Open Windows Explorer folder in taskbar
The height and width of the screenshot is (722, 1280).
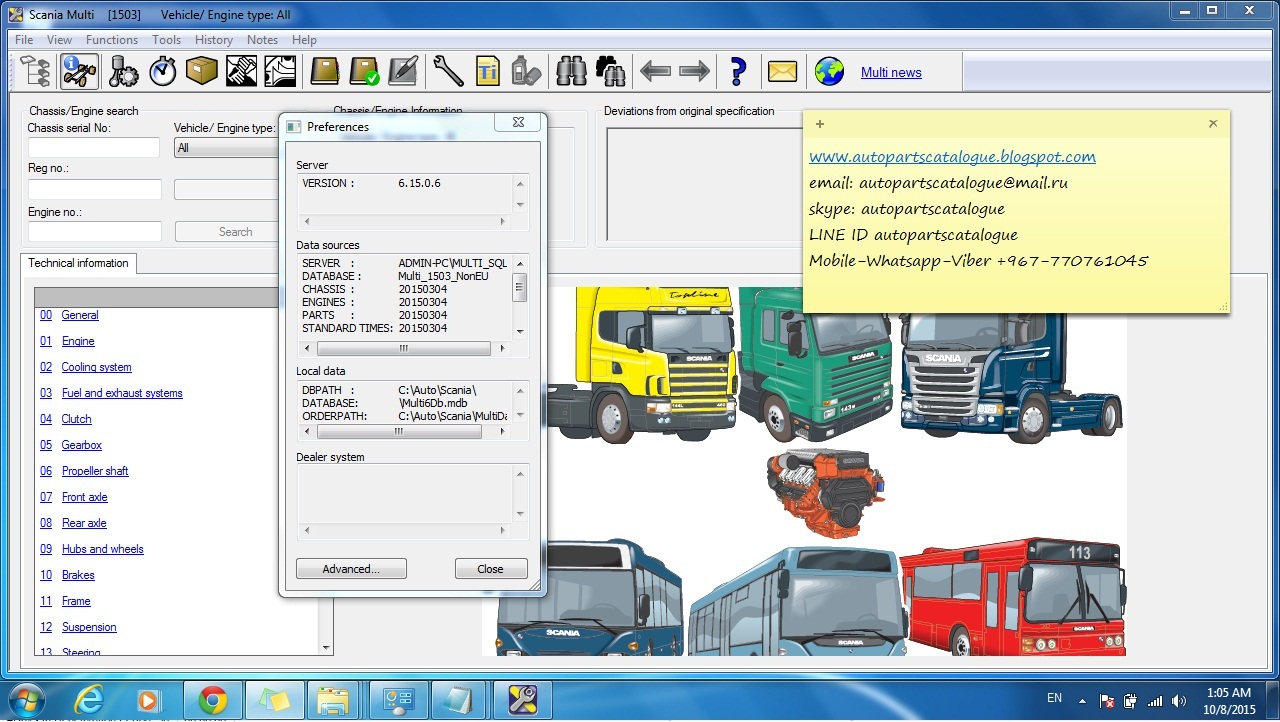coord(334,699)
